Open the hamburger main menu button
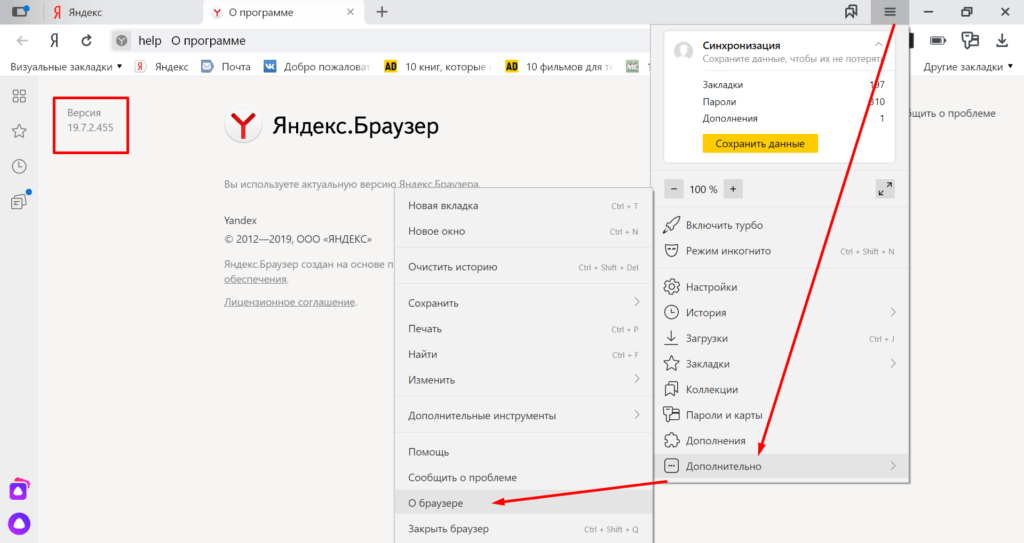 (x=889, y=12)
